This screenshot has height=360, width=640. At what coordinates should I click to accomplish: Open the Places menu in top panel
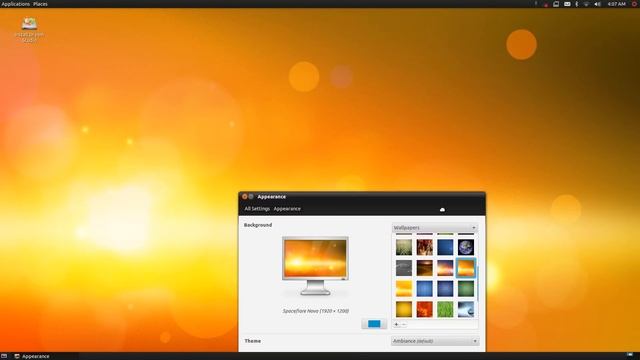pos(40,4)
